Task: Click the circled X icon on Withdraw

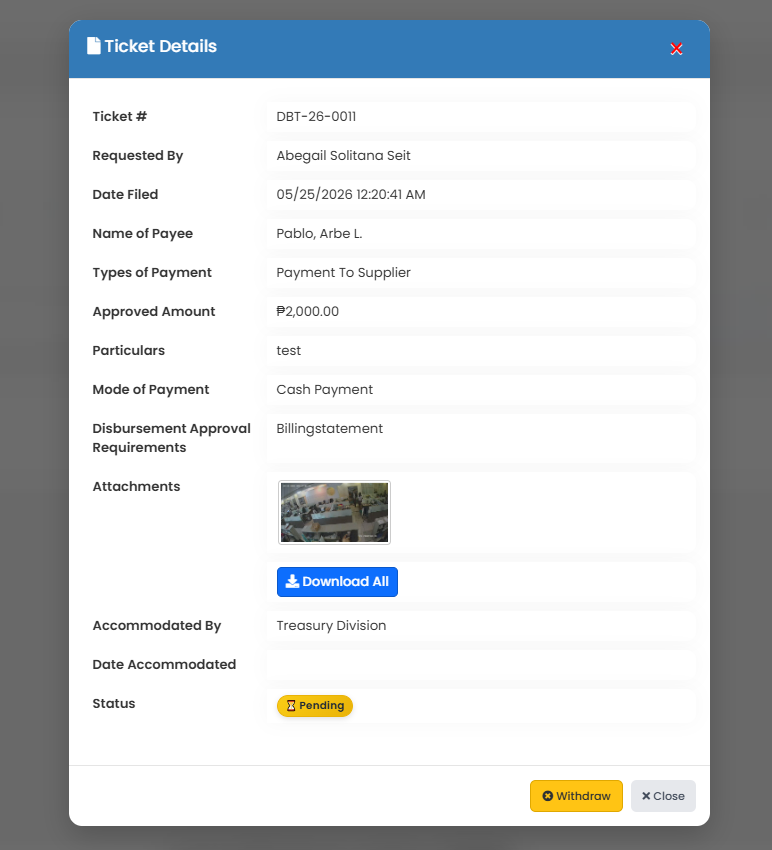Action: pyautogui.click(x=548, y=796)
